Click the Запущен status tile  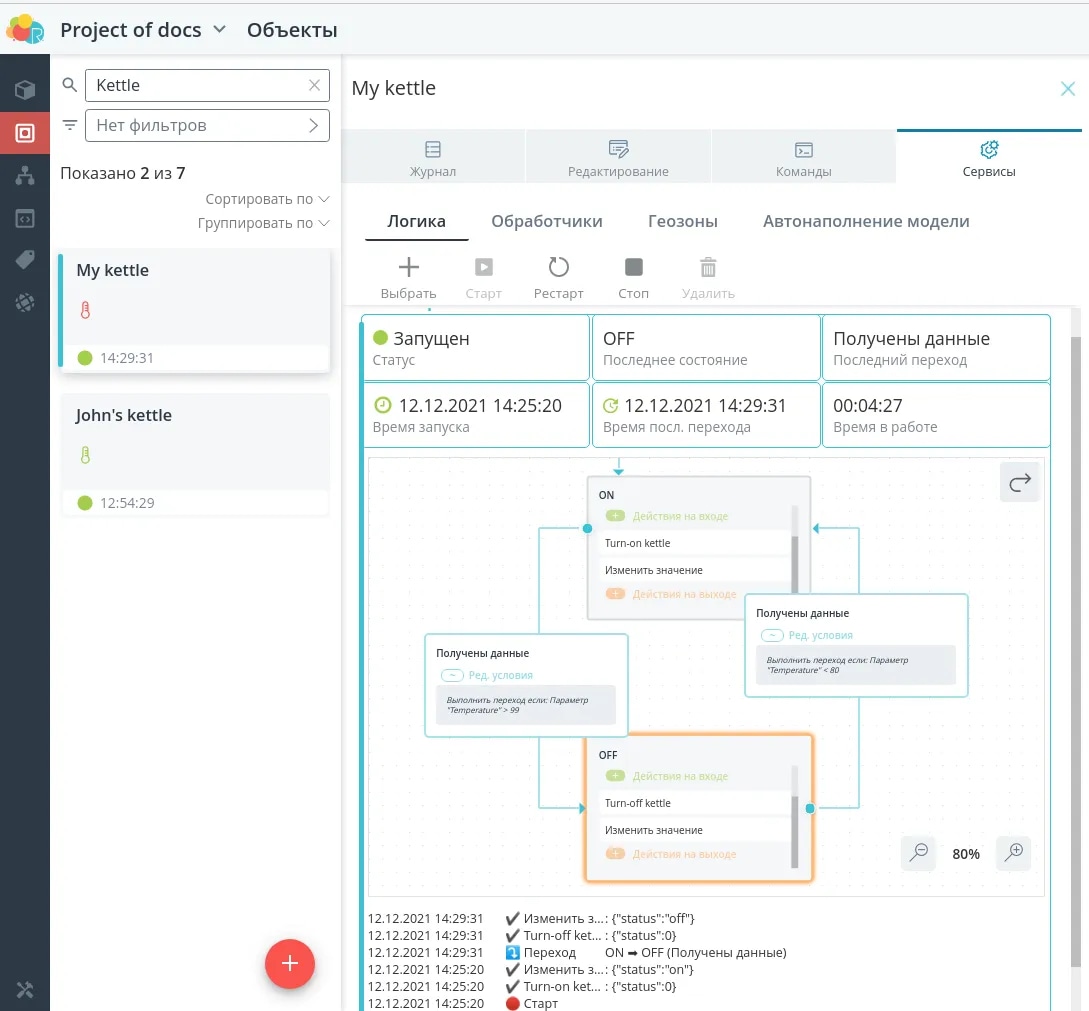[476, 348]
